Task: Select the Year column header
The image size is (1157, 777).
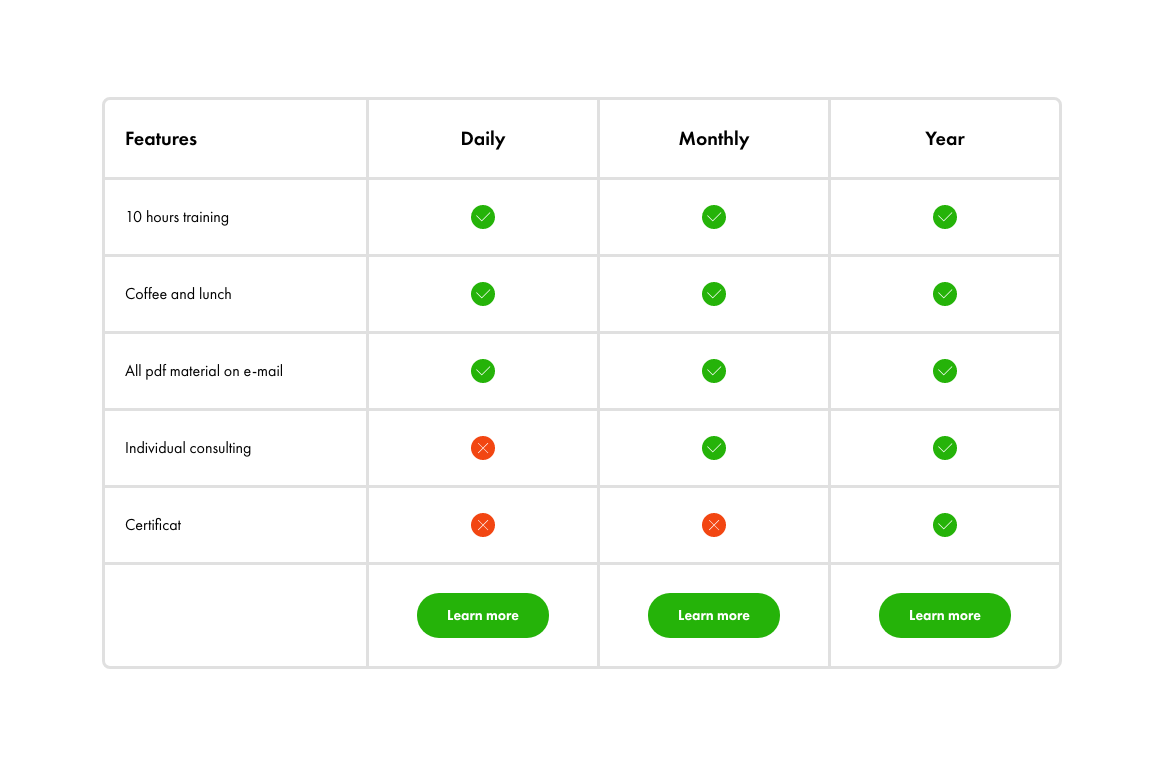Action: (944, 139)
